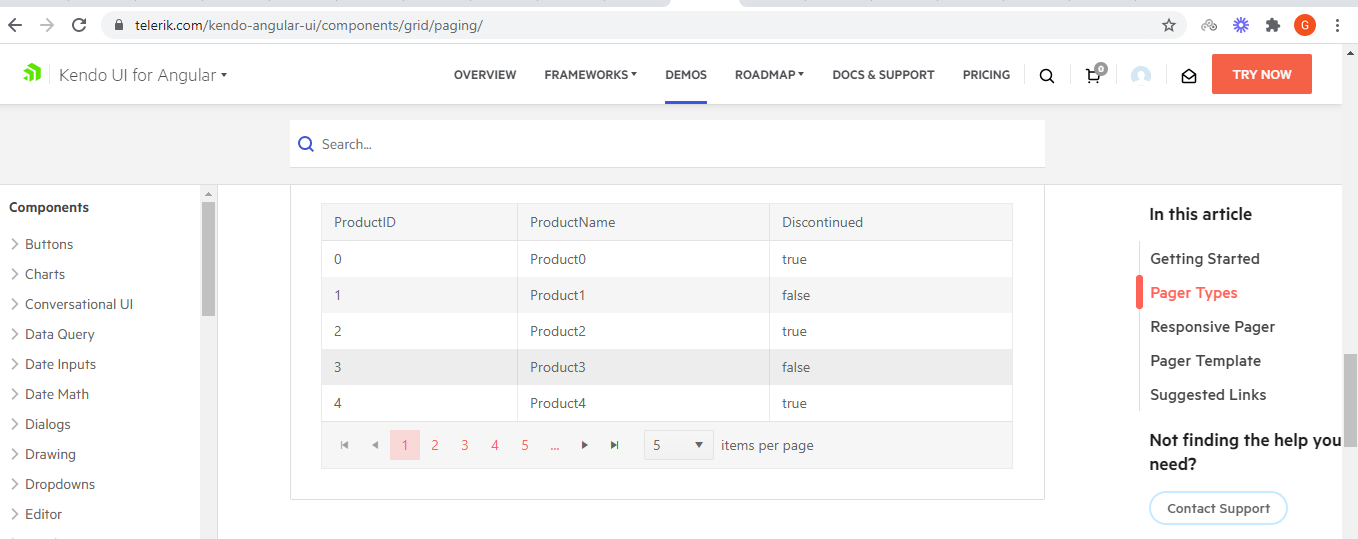
Task: Open items per page dropdown
Action: point(679,445)
